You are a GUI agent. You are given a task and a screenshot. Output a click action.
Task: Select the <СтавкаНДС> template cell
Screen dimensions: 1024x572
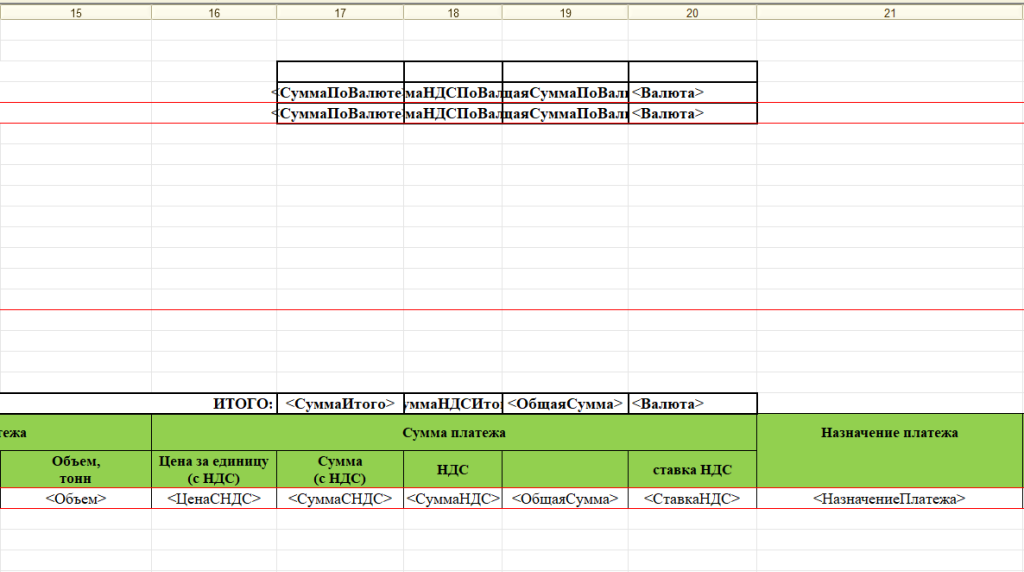(692, 498)
